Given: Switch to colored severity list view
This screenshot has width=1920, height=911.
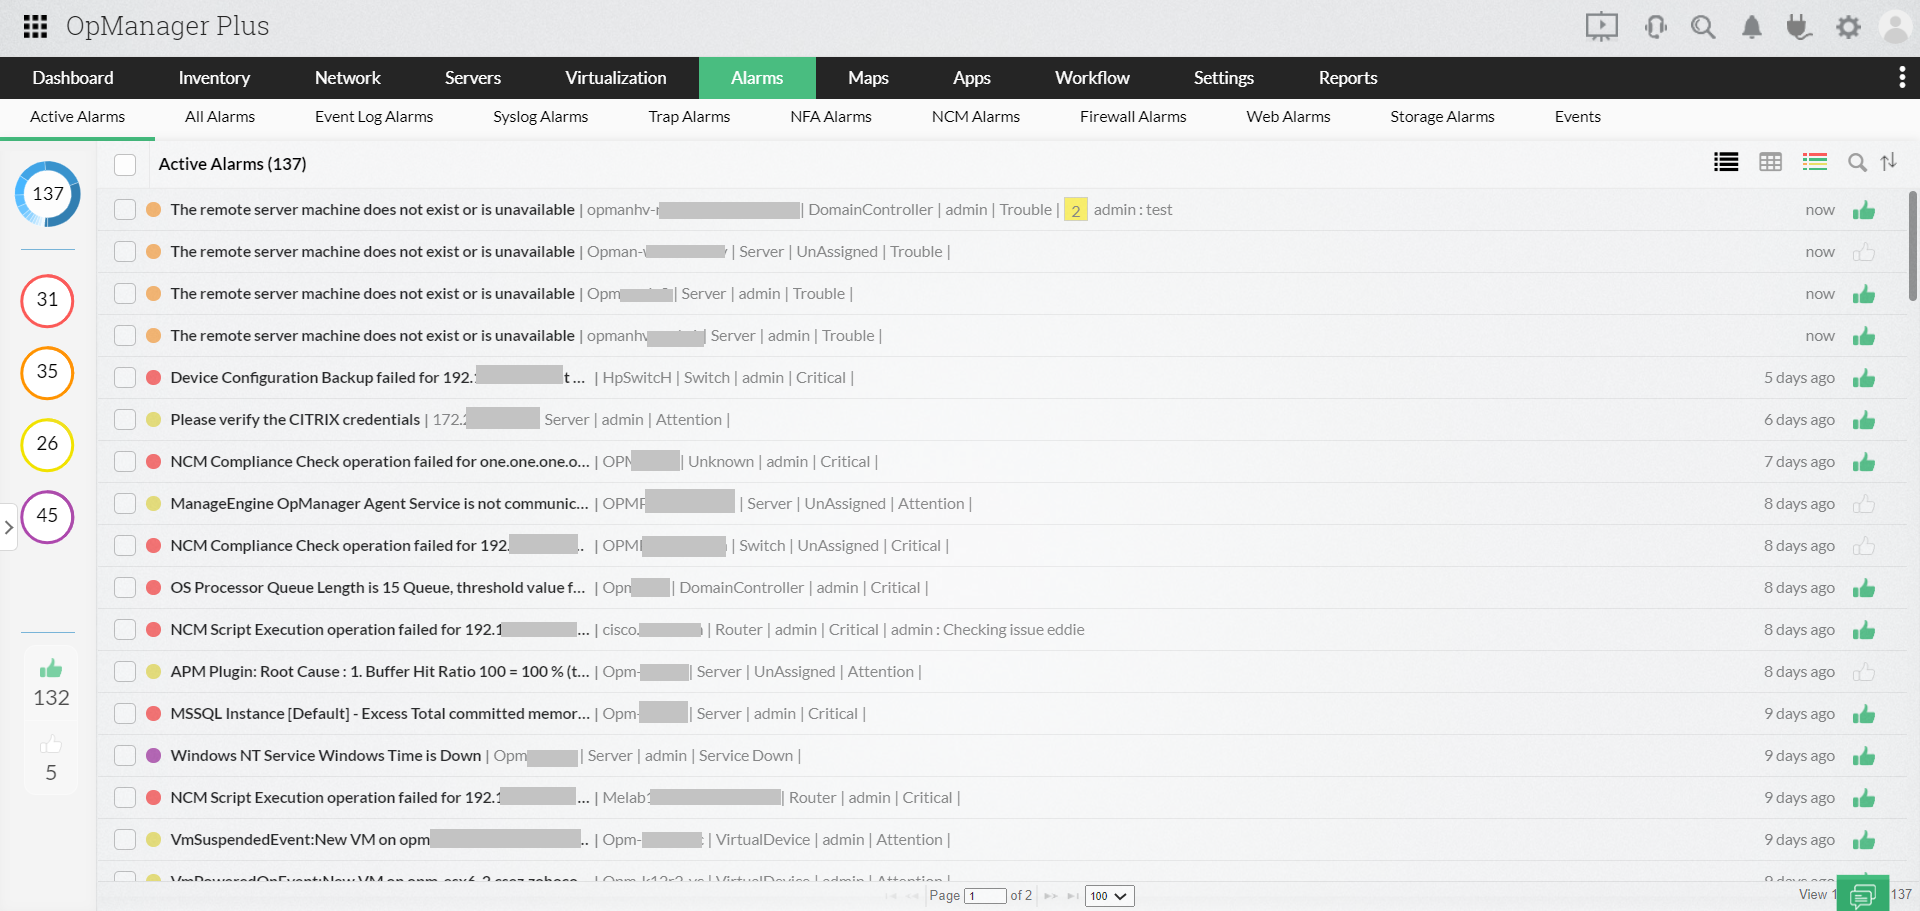Looking at the screenshot, I should 1815,162.
